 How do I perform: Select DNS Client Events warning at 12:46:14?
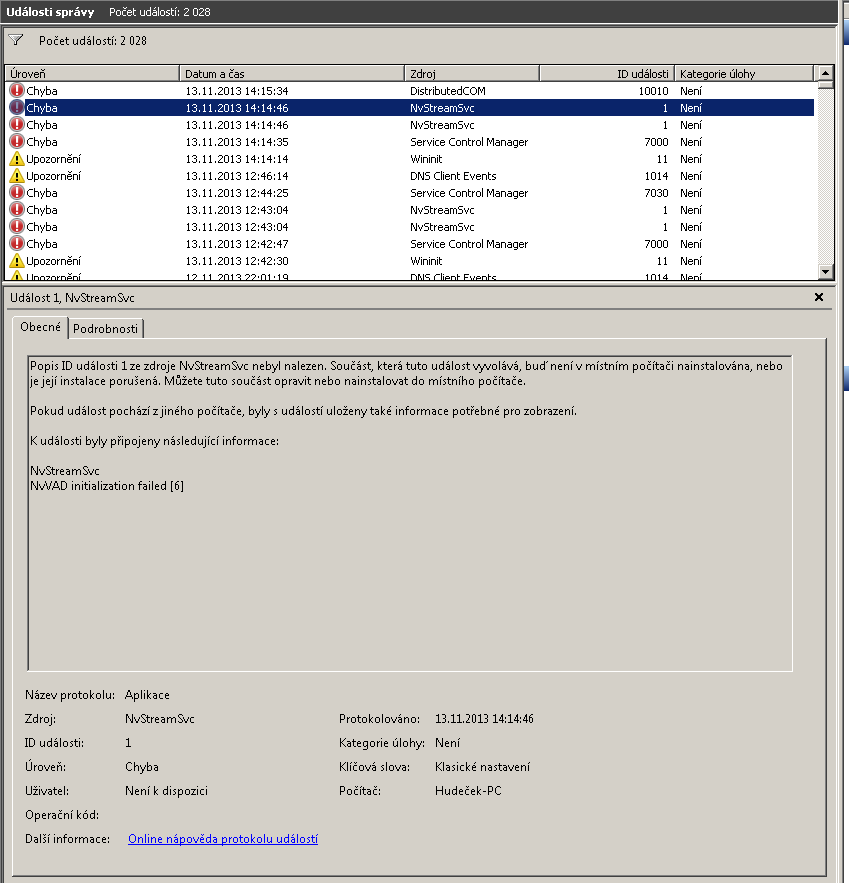(x=411, y=176)
